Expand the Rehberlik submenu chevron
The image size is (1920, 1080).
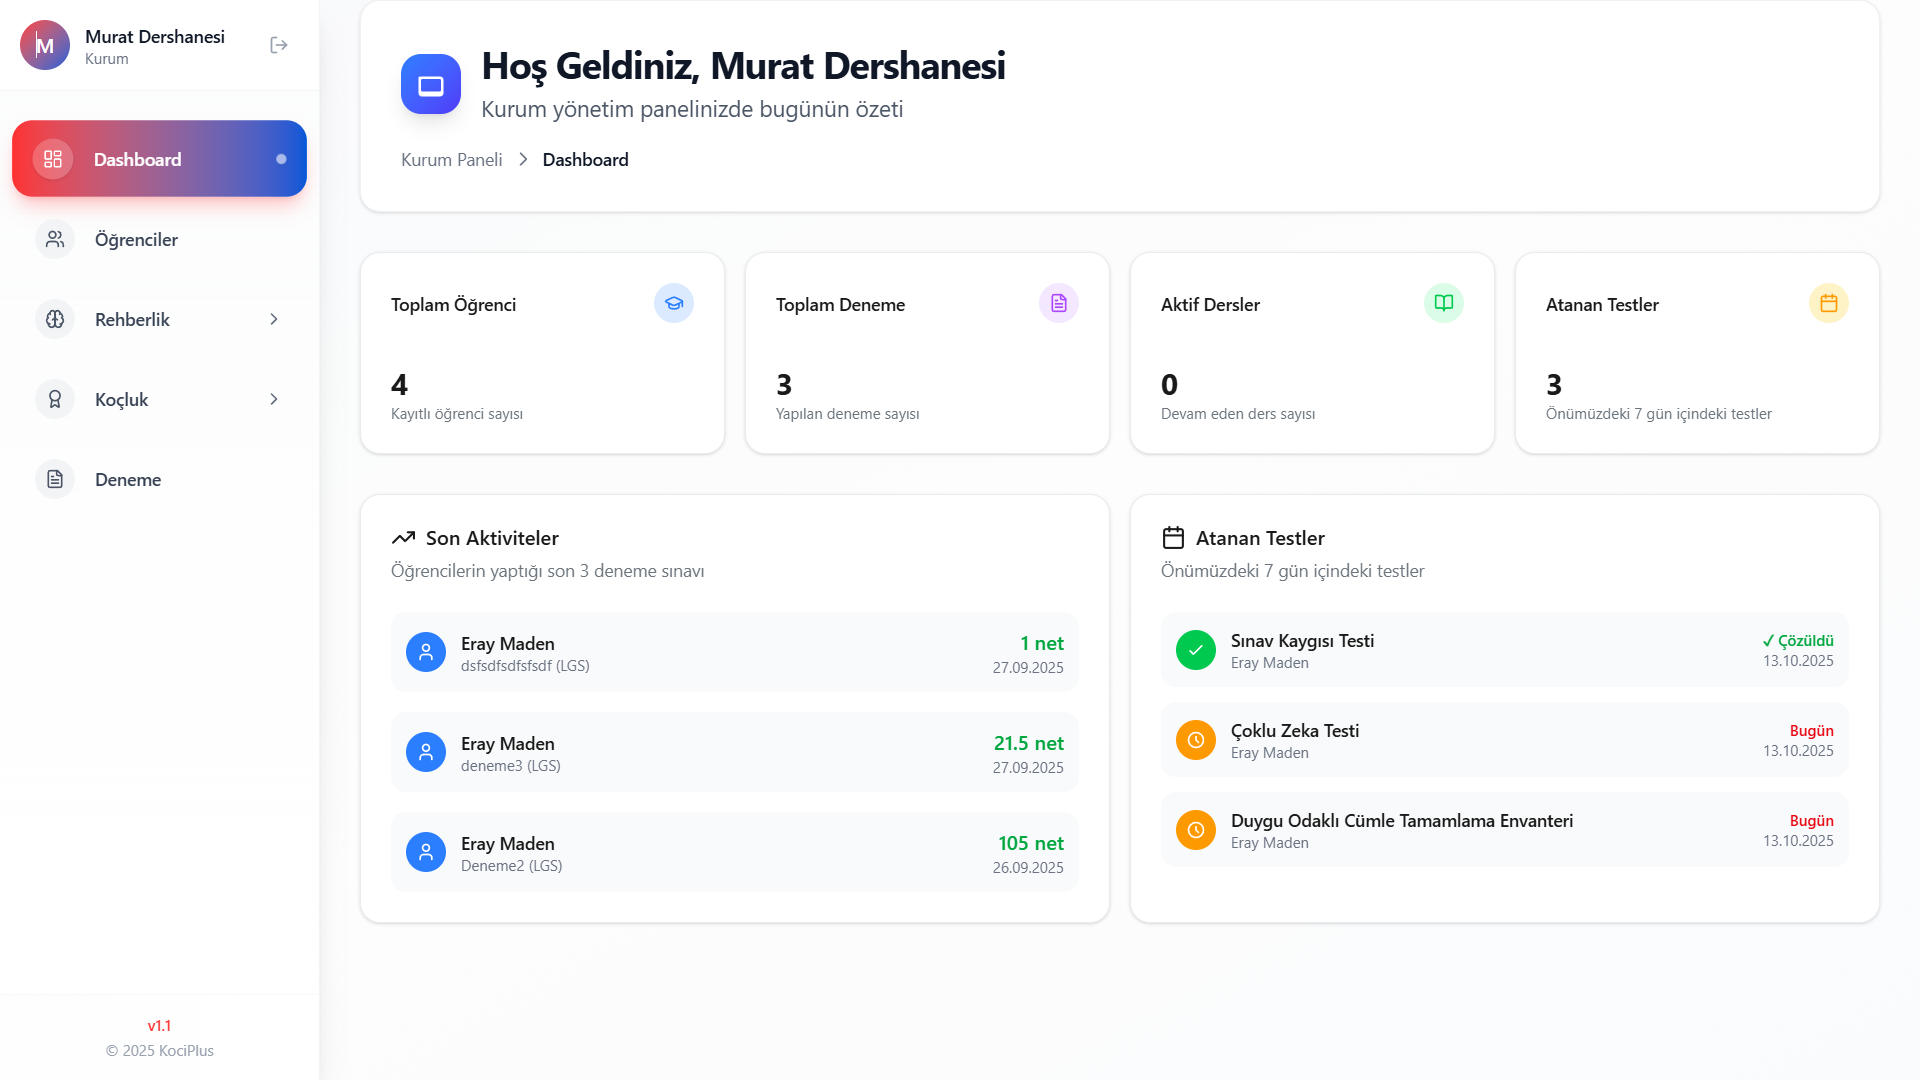pyautogui.click(x=274, y=319)
